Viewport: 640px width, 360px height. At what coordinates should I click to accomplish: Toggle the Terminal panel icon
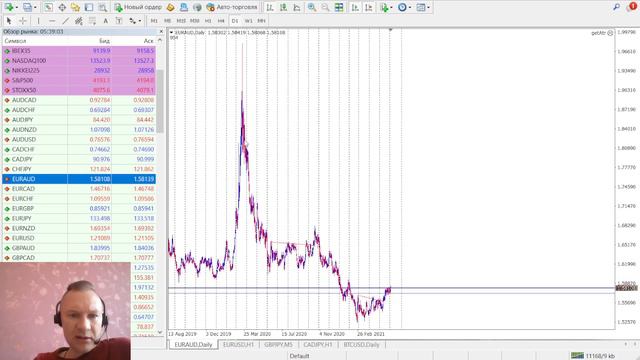(89, 7)
